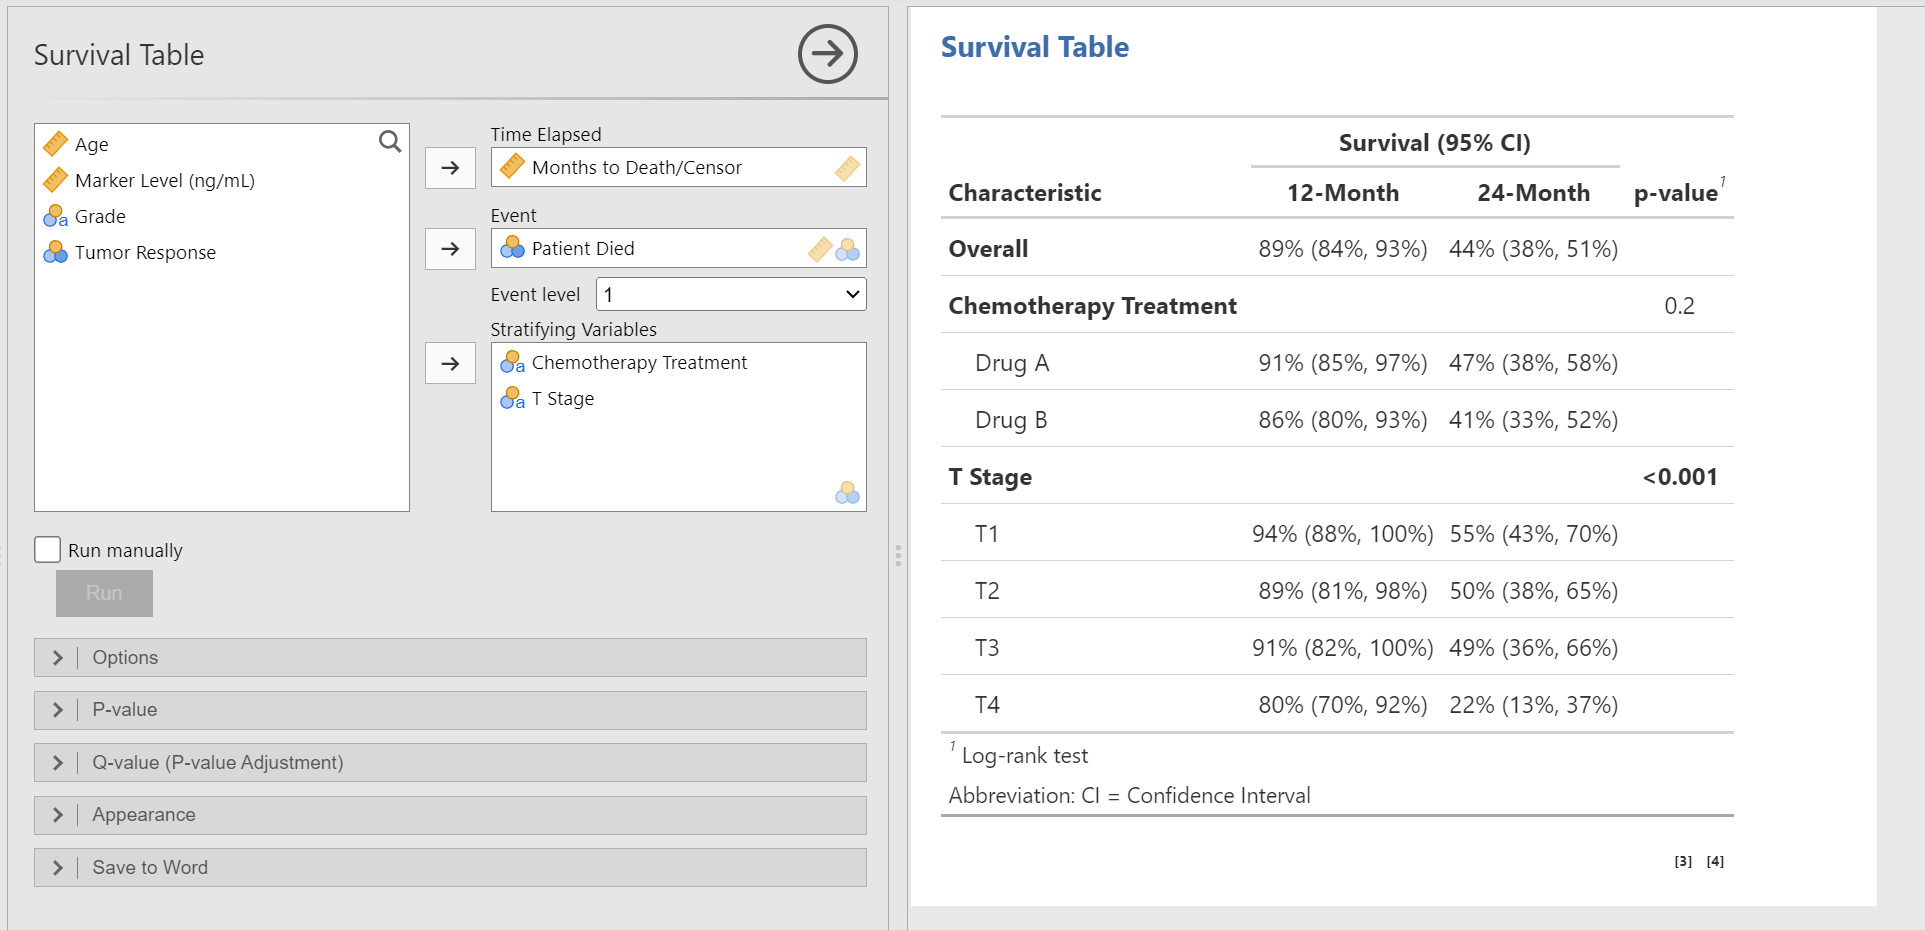
Task: Click the arrow button beside Event
Action: pyautogui.click(x=450, y=249)
